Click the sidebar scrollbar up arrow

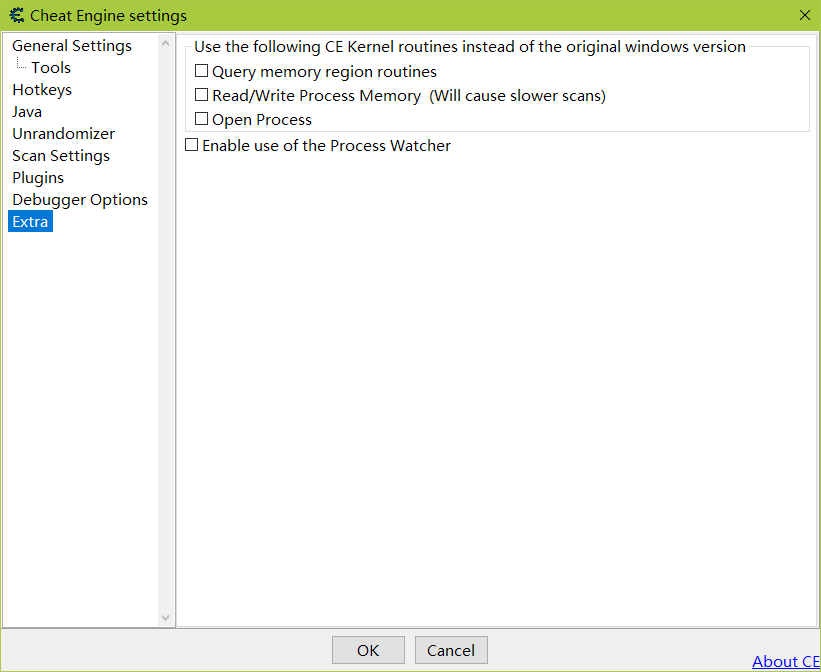(166, 44)
